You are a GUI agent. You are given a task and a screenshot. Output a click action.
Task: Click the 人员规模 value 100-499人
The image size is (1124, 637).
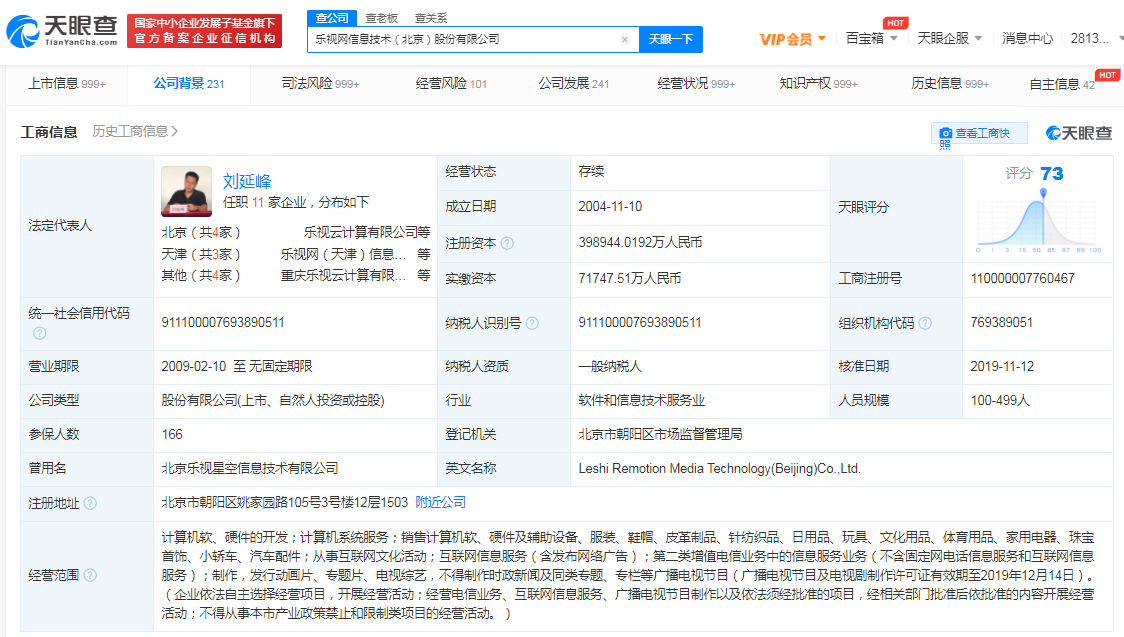click(1000, 400)
